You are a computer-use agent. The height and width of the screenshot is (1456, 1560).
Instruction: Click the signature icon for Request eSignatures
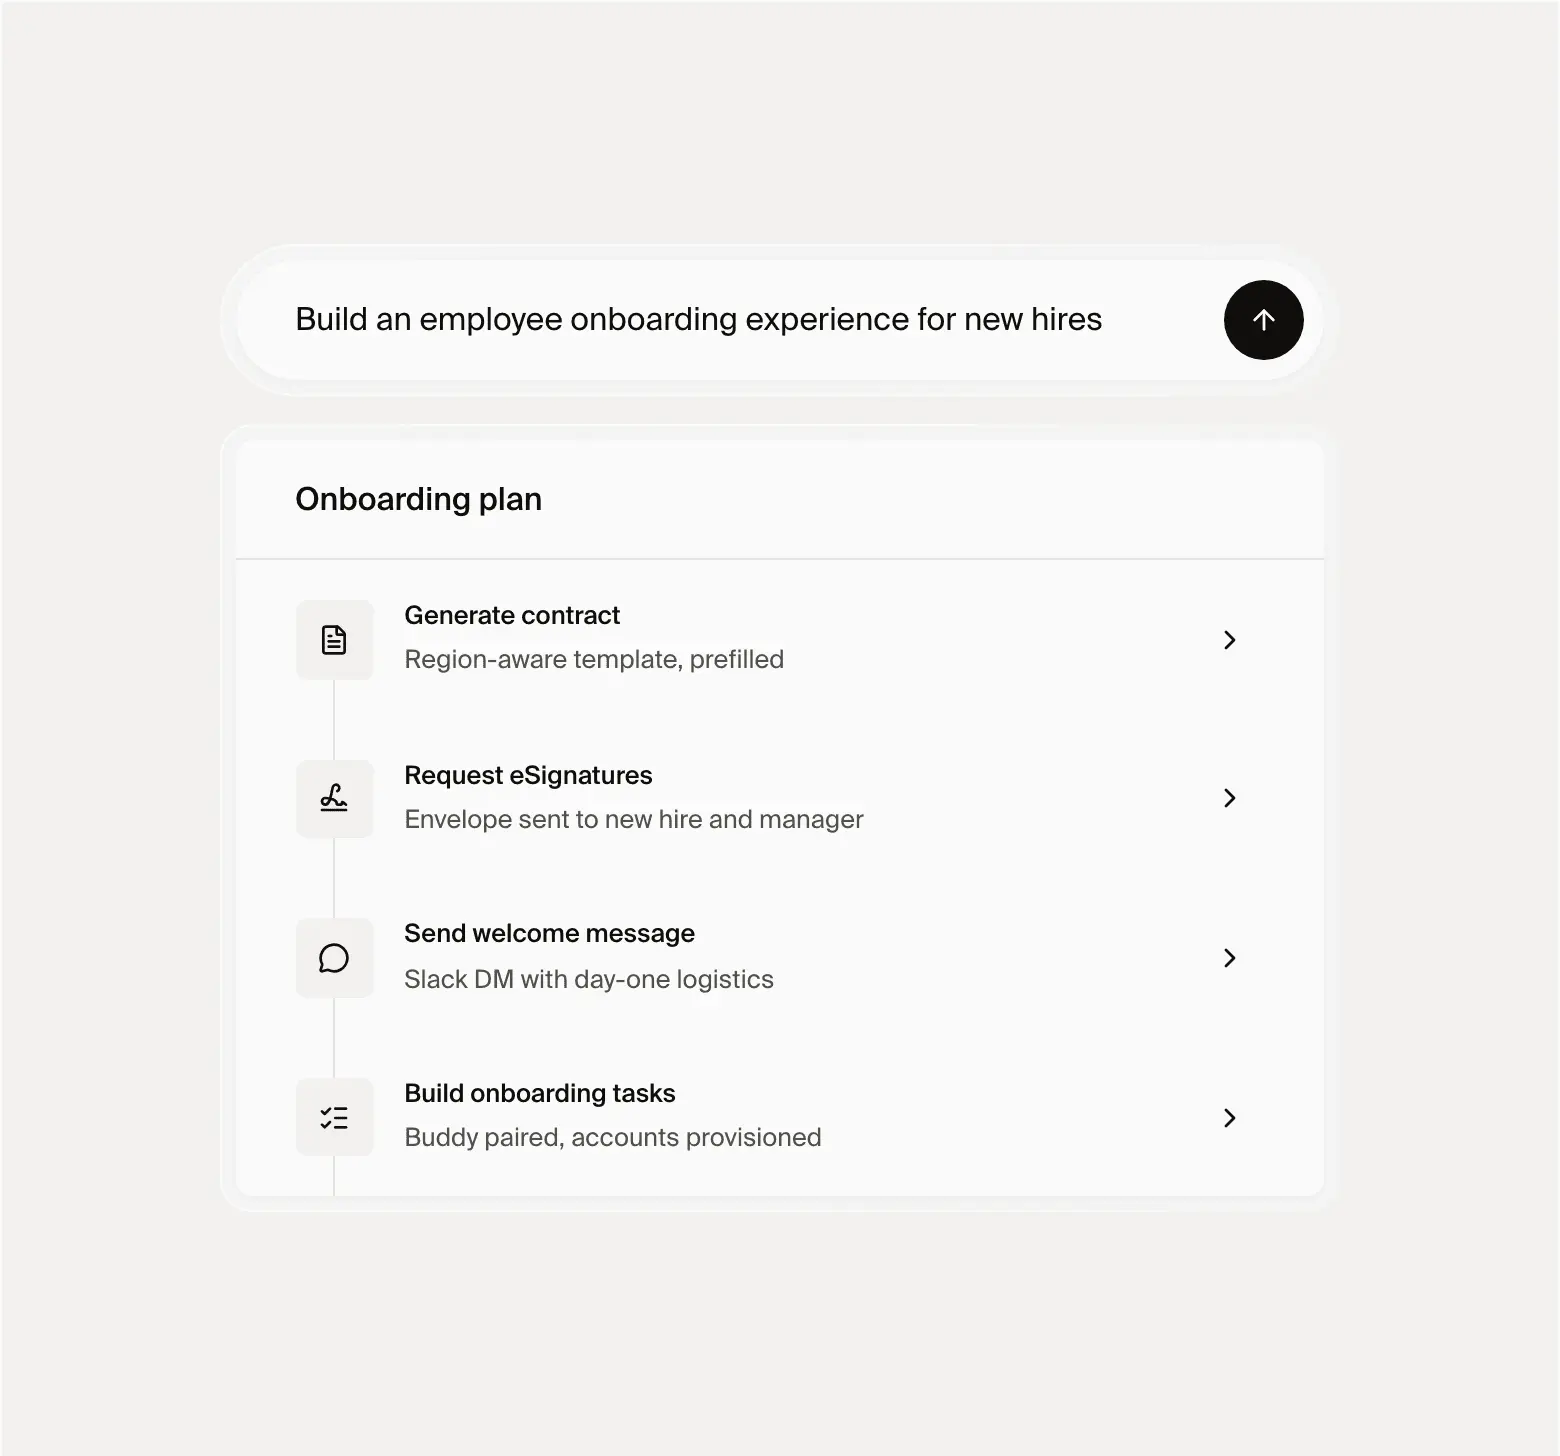click(334, 798)
